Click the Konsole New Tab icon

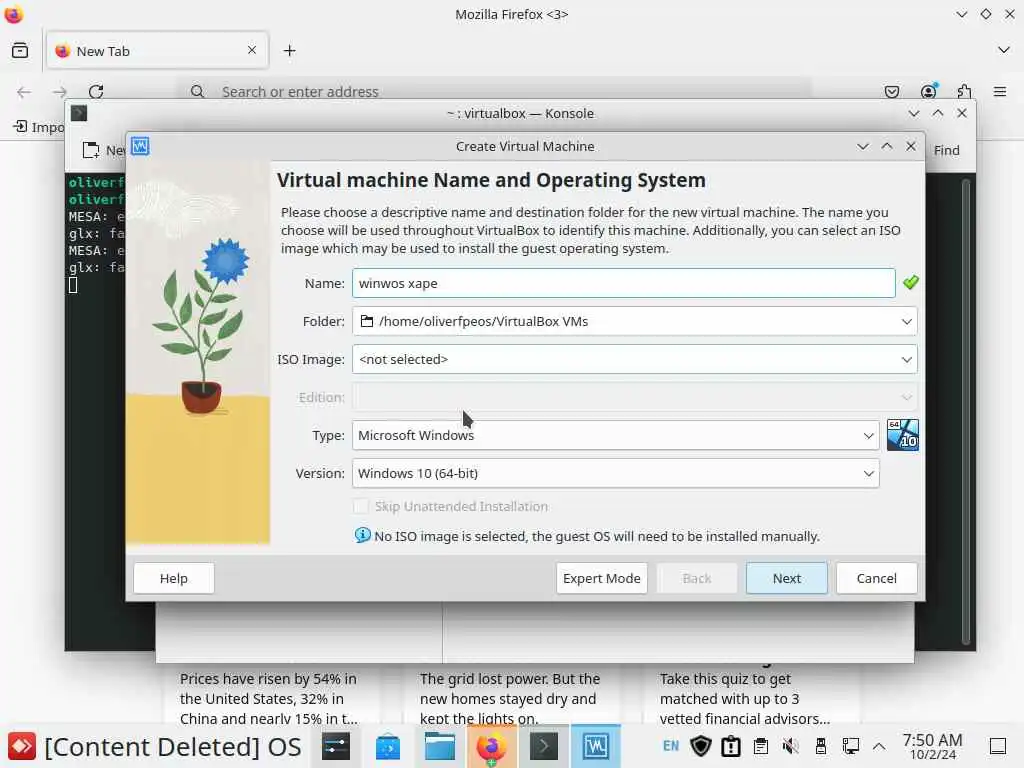(x=91, y=150)
